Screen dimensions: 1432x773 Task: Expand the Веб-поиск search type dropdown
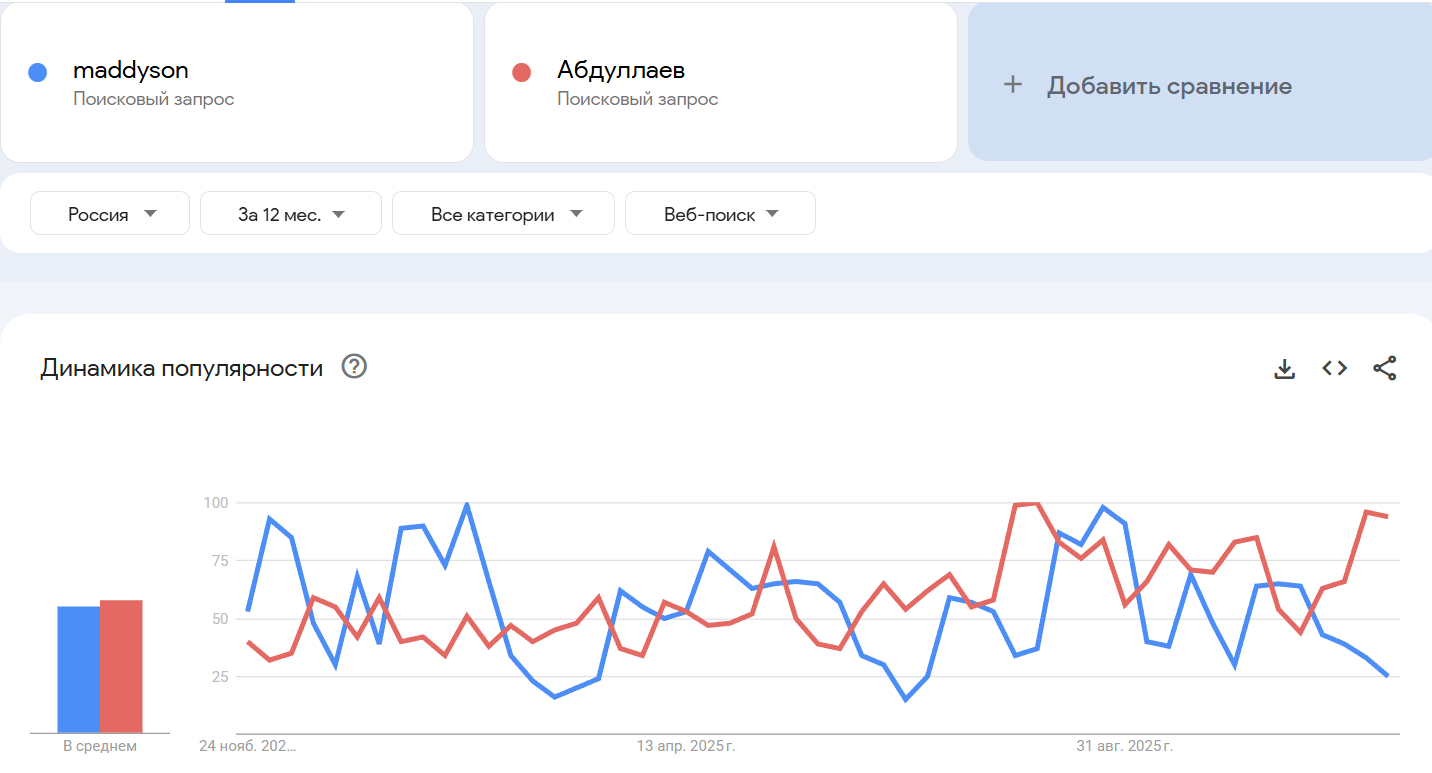pyautogui.click(x=720, y=214)
